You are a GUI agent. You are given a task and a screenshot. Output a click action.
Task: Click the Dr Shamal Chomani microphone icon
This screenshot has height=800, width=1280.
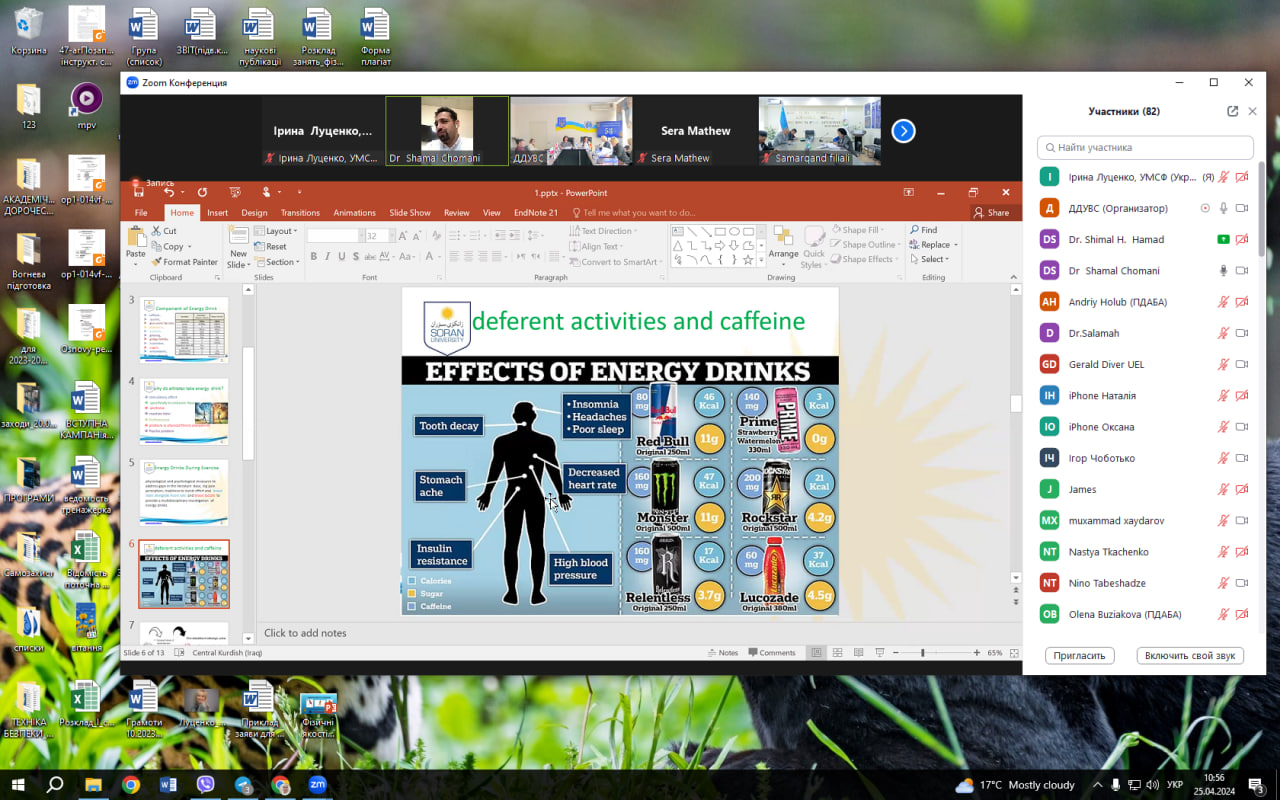[x=1223, y=270]
